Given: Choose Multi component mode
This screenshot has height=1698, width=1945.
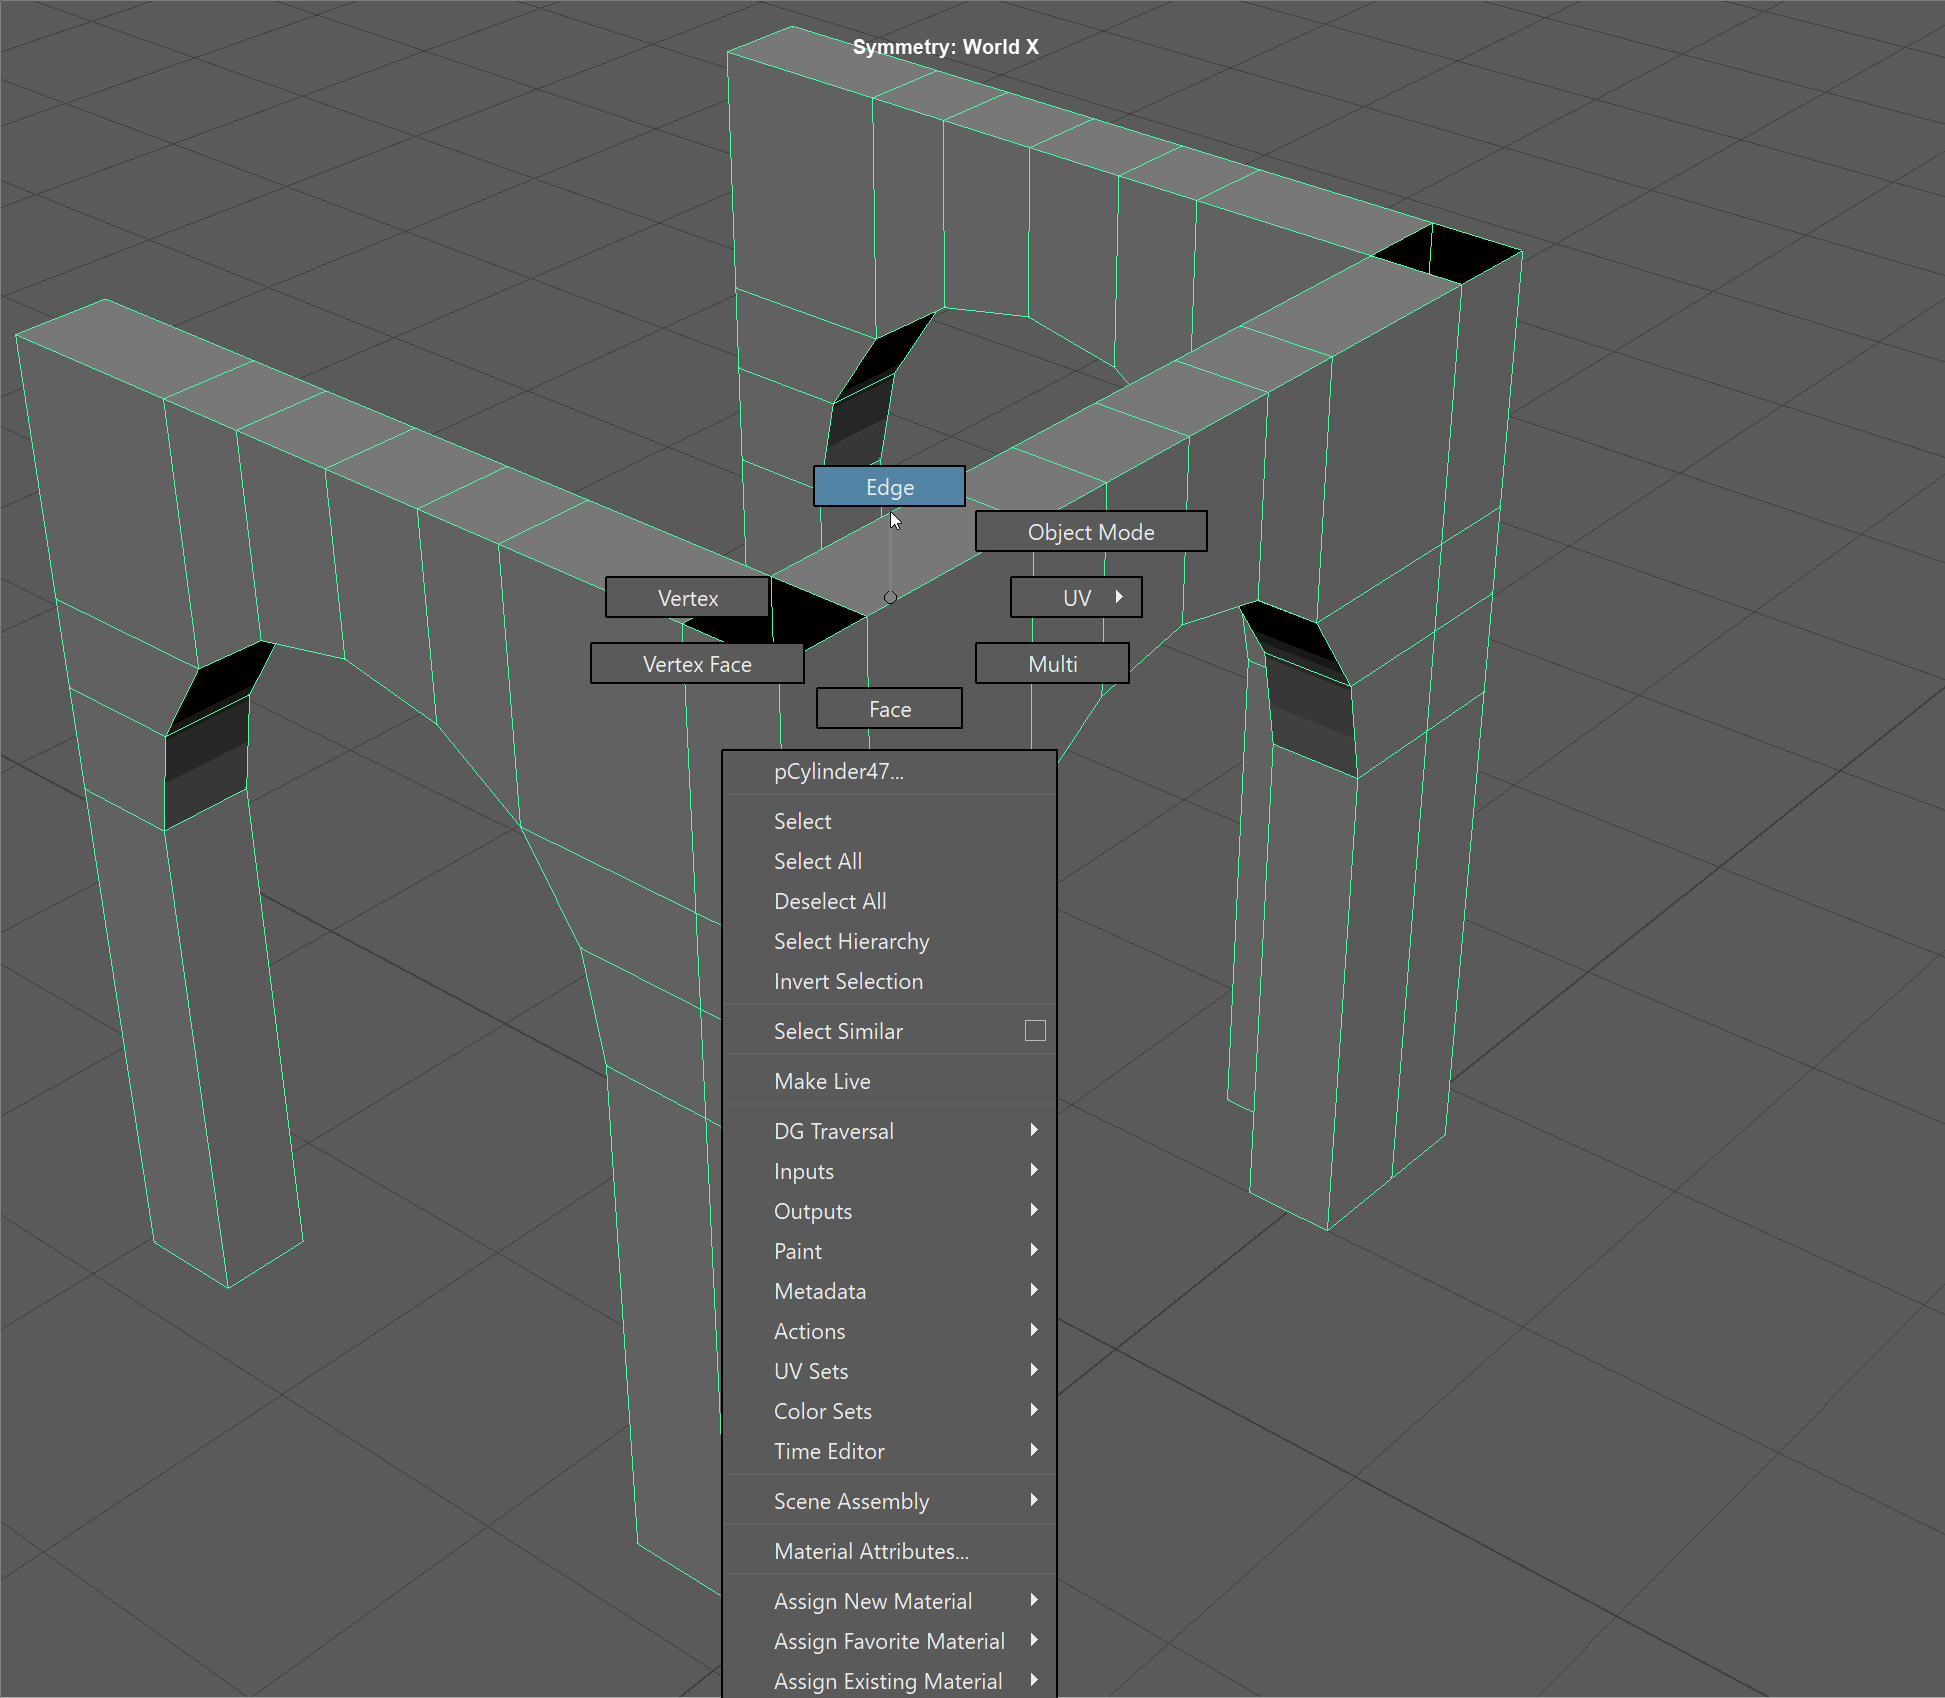Looking at the screenshot, I should coord(1052,664).
